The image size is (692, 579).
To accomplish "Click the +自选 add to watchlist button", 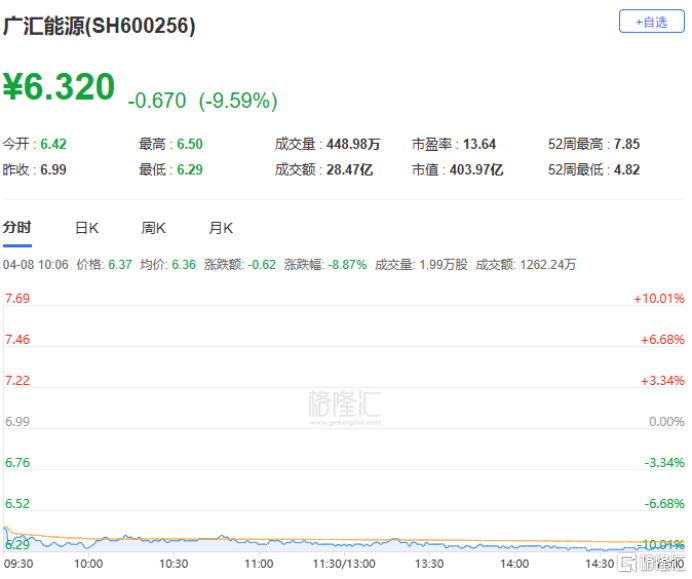I will tap(651, 21).
